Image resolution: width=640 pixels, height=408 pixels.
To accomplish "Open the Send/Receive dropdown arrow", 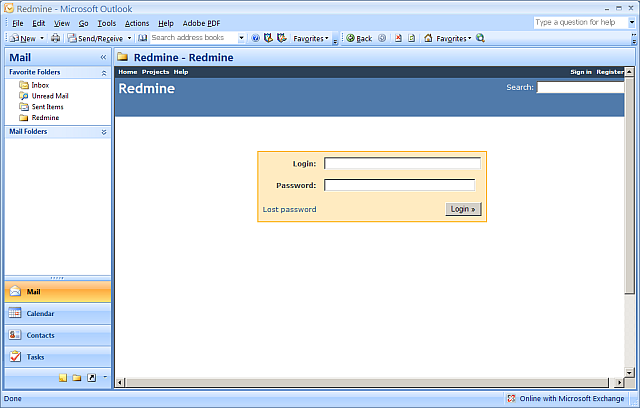I will 129,38.
